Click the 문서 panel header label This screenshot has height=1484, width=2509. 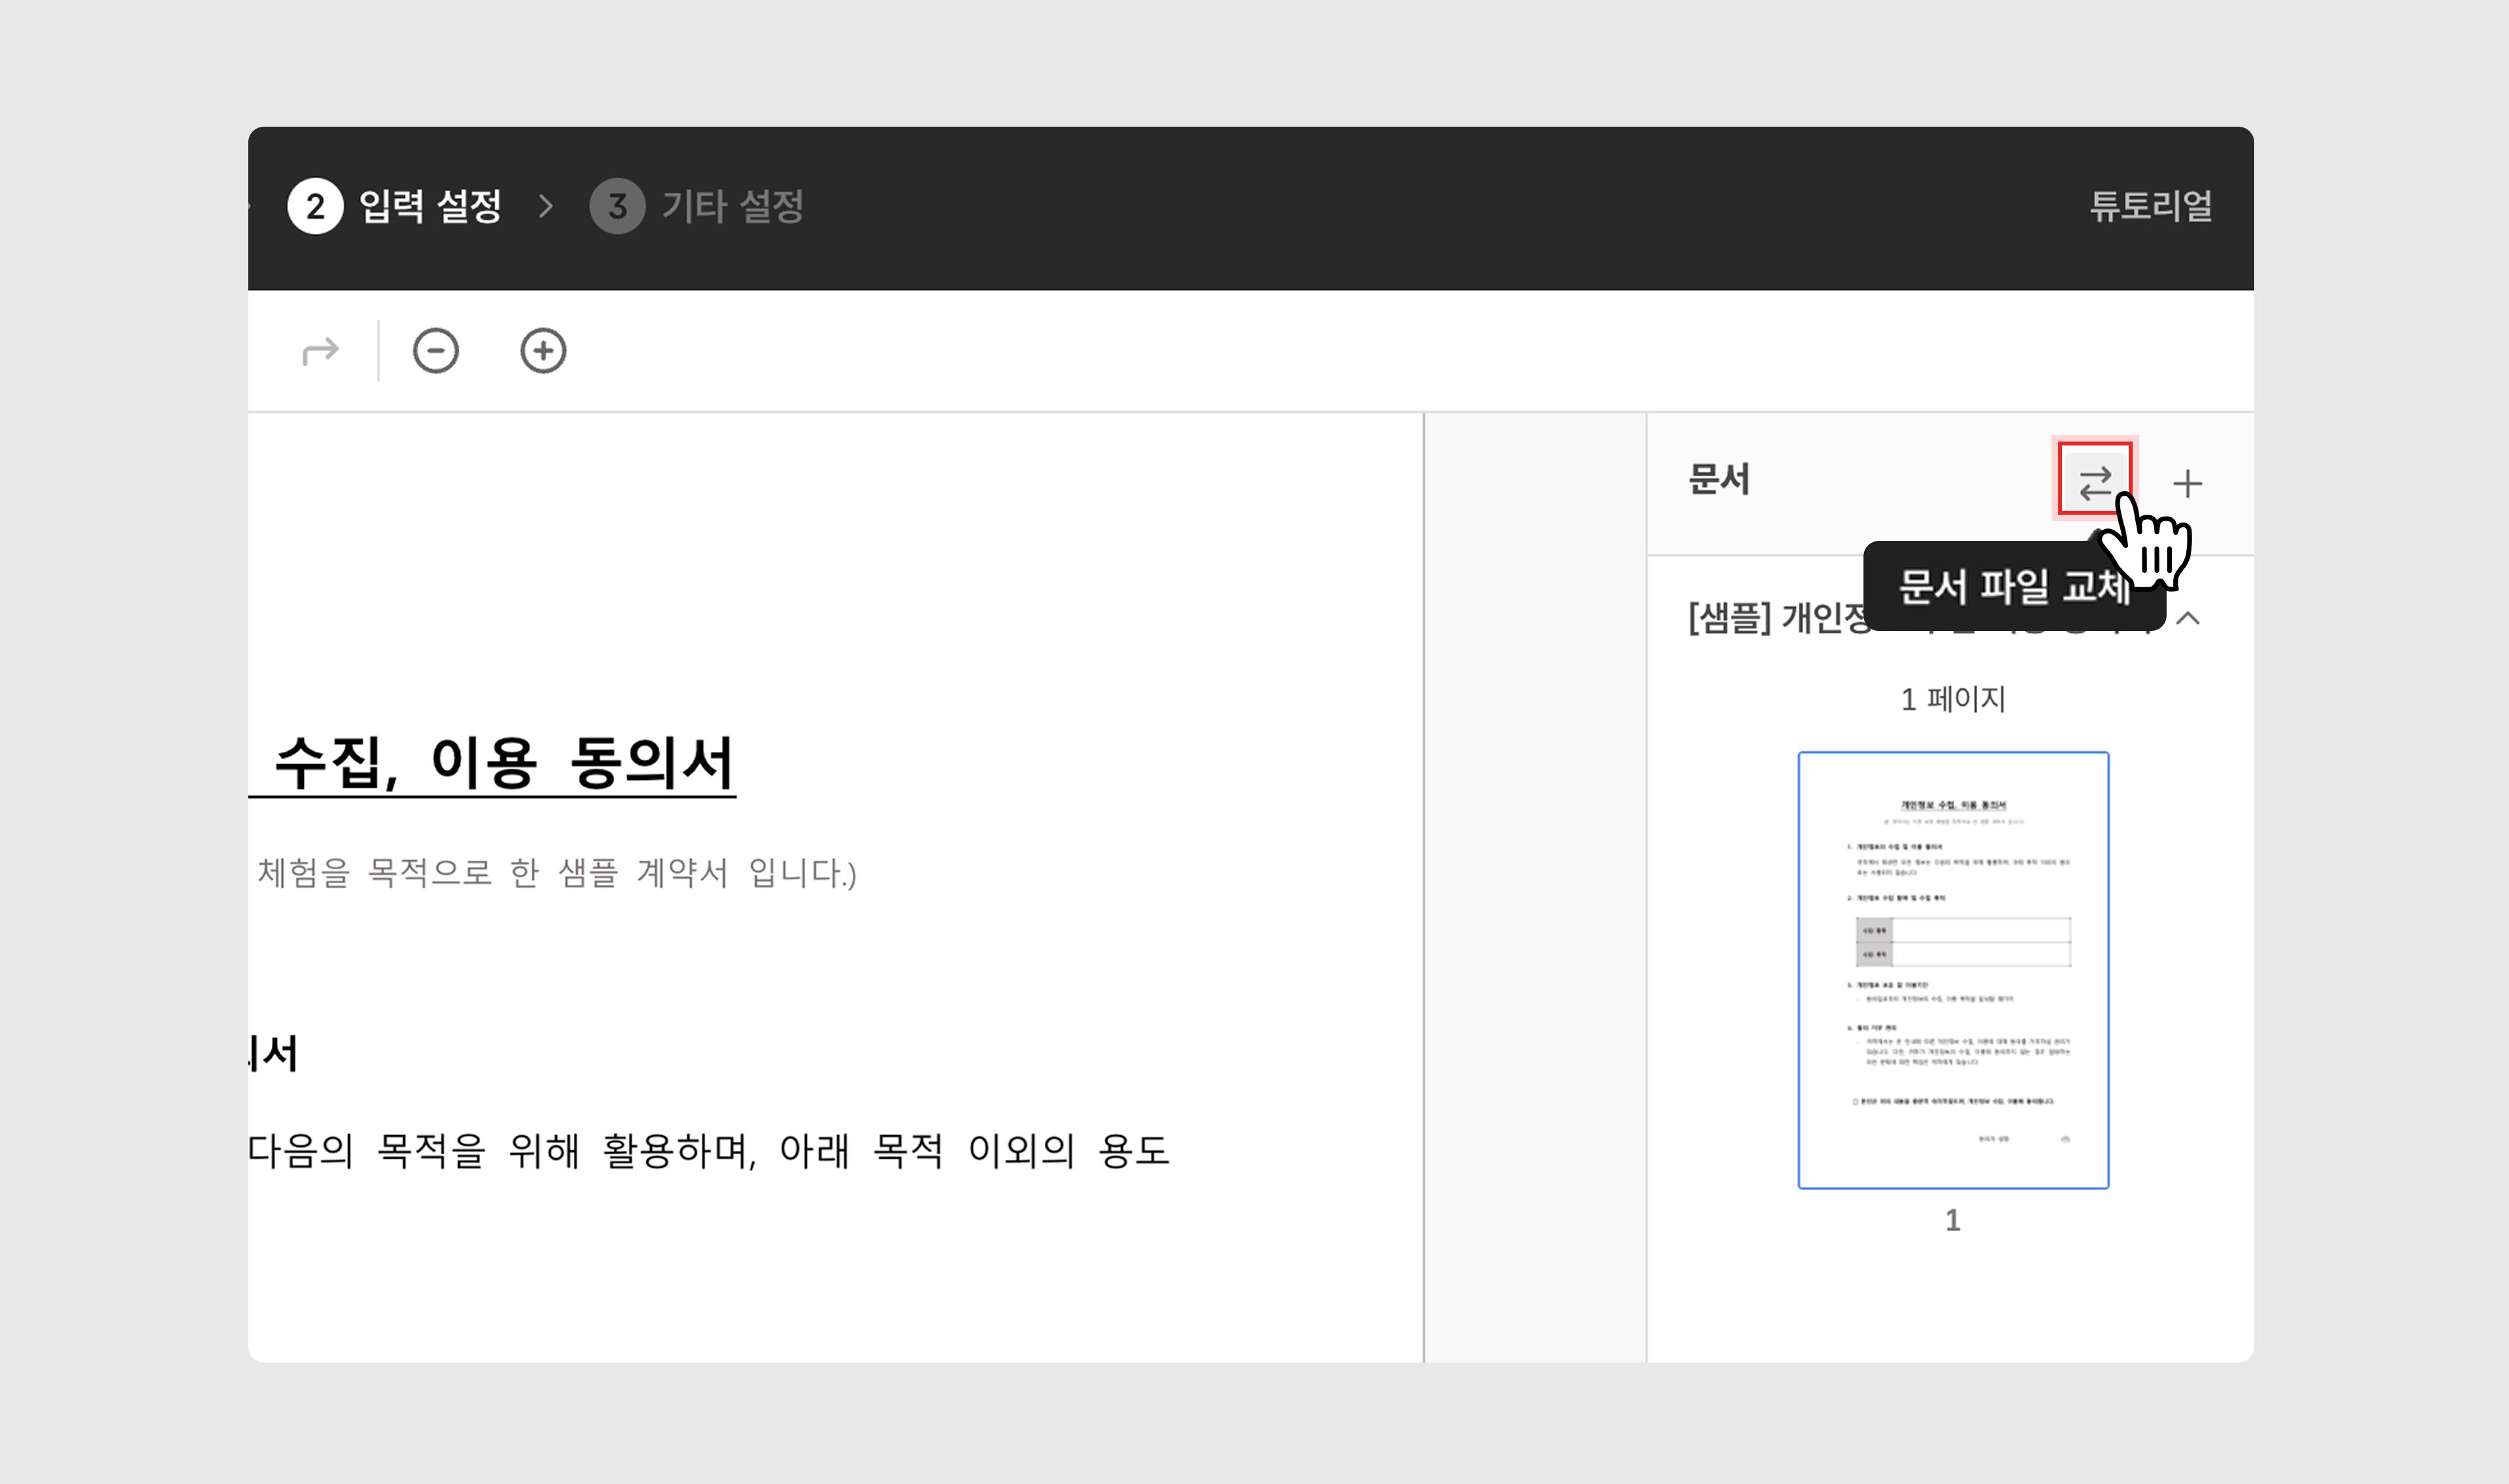point(1718,480)
